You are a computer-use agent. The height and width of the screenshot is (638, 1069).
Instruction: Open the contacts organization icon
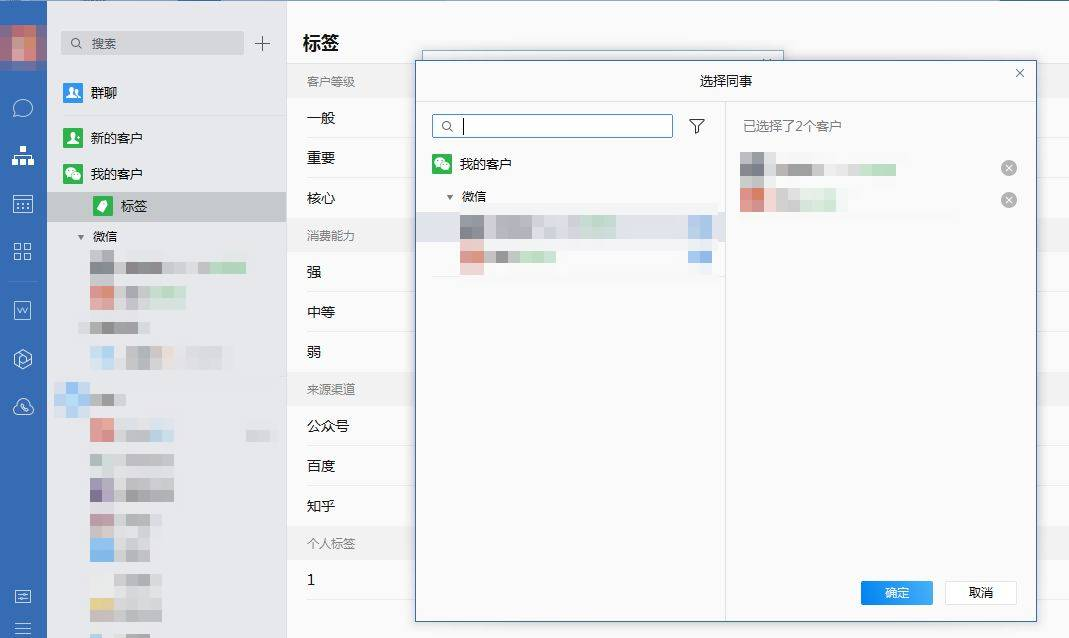23,156
